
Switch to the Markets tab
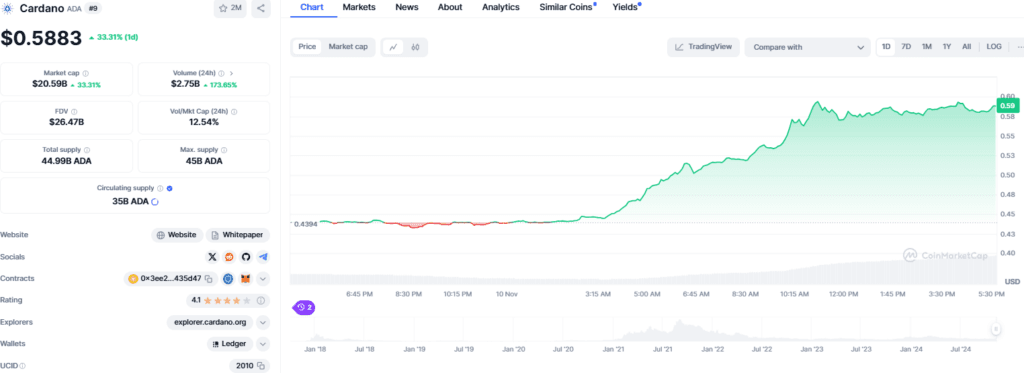coord(359,7)
